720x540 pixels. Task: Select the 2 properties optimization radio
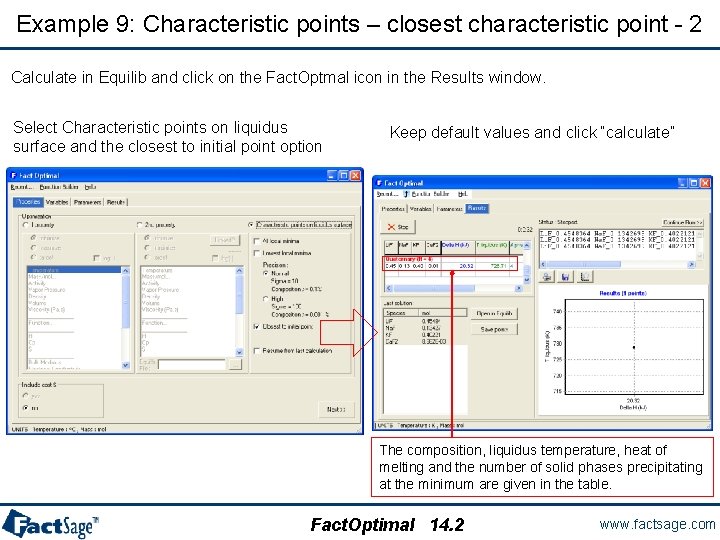click(140, 225)
